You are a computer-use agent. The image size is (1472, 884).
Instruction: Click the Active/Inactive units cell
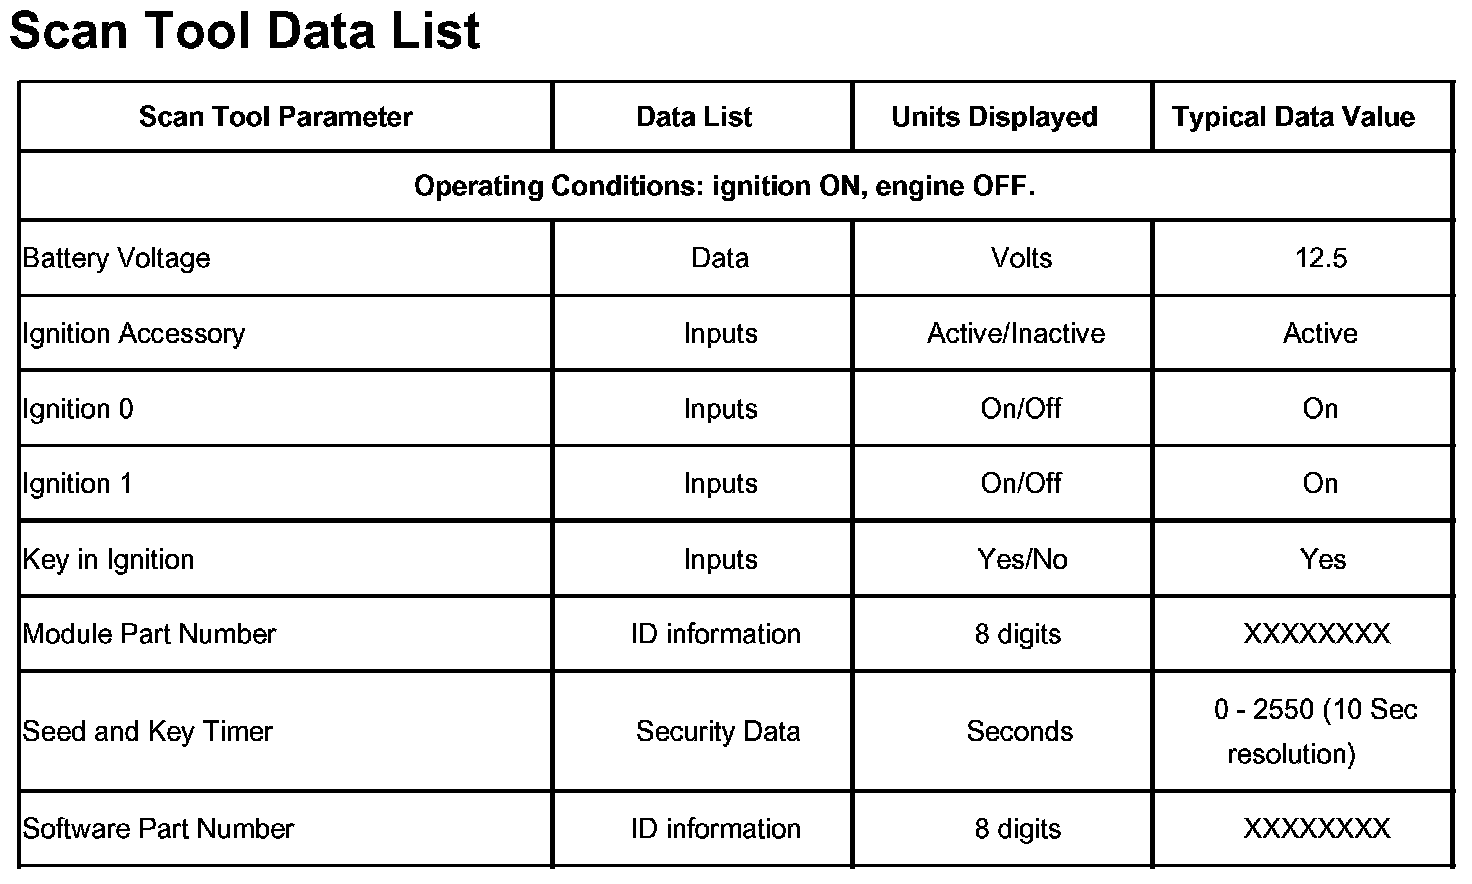pyautogui.click(x=1016, y=333)
